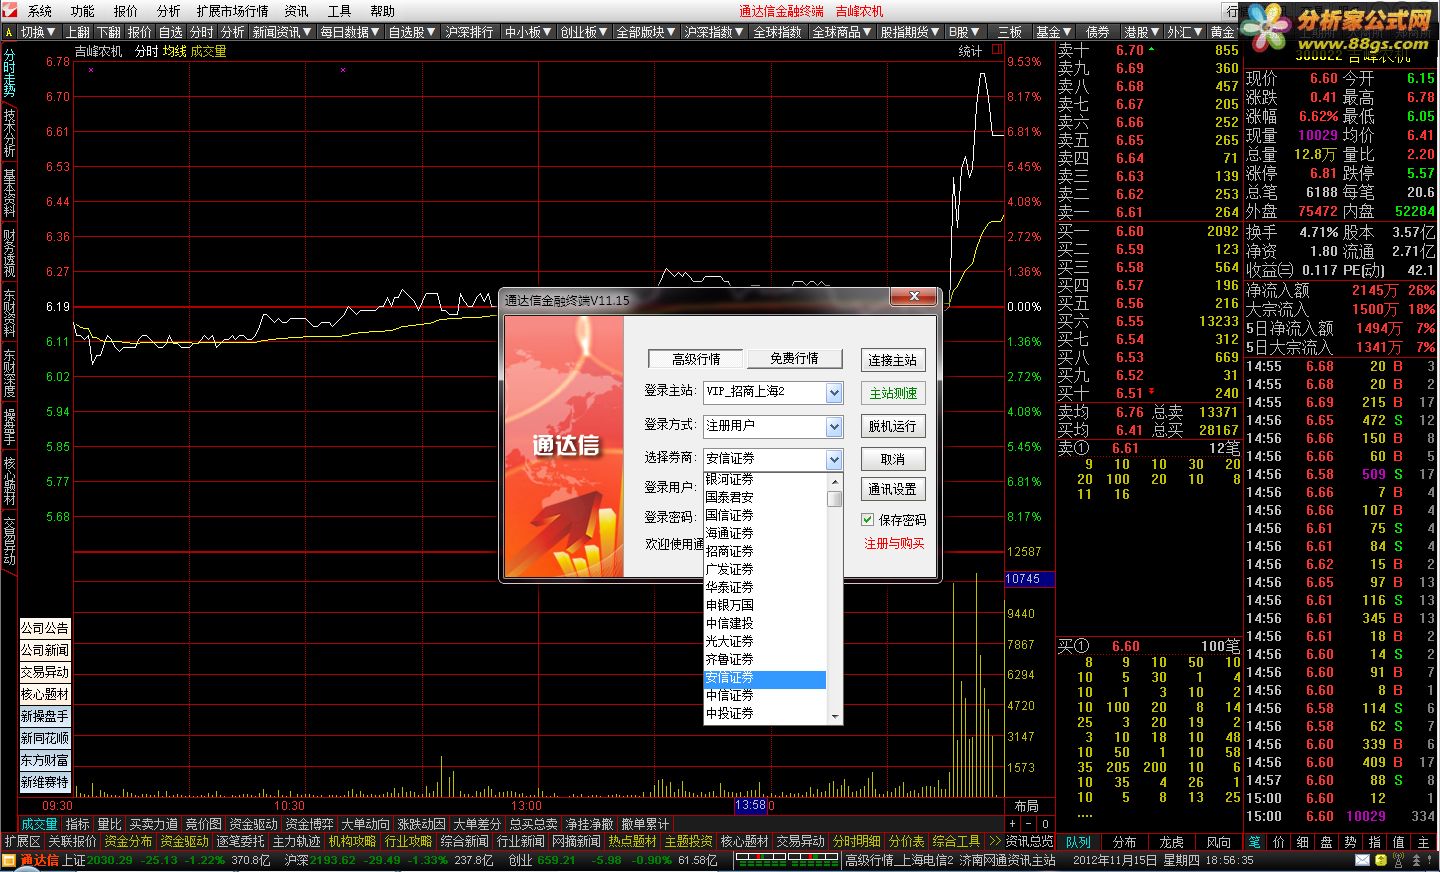Select the 主 tab in tick panel
The image size is (1440, 872).
pyautogui.click(x=1423, y=842)
